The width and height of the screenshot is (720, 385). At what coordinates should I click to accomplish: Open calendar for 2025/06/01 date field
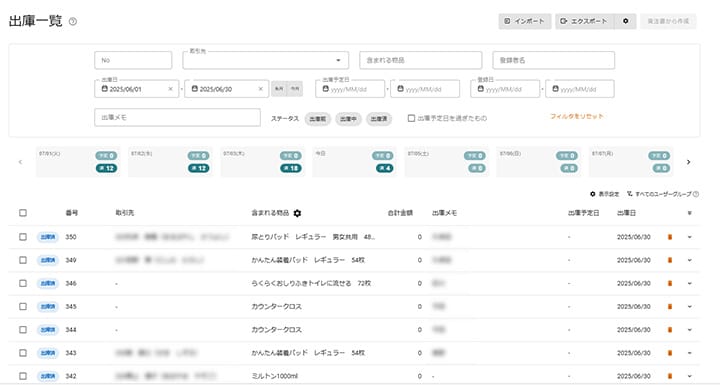pos(105,89)
